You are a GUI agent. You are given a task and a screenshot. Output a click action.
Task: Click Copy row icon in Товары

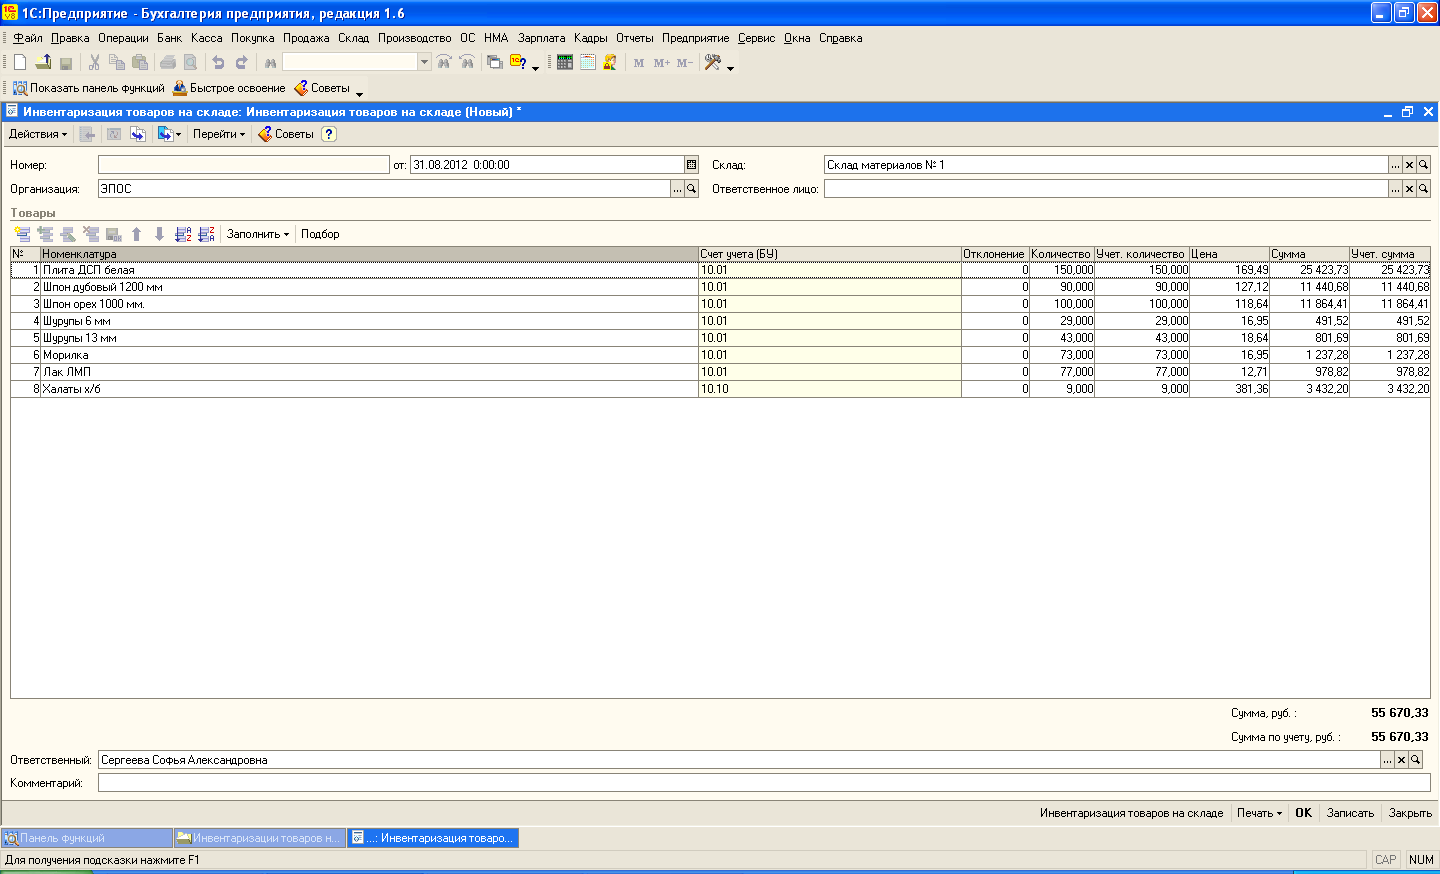(x=45, y=234)
